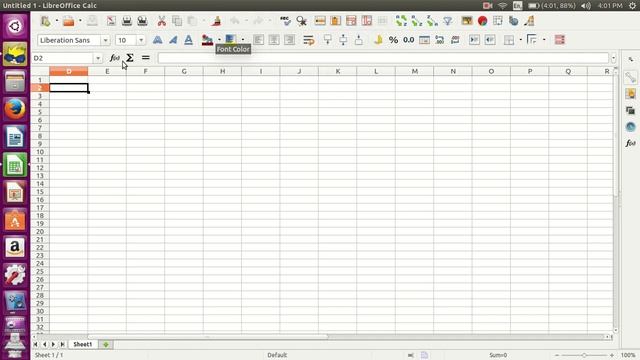Screen dimensions: 640x360
Task: Open the font size dropdown
Action: click(141, 40)
